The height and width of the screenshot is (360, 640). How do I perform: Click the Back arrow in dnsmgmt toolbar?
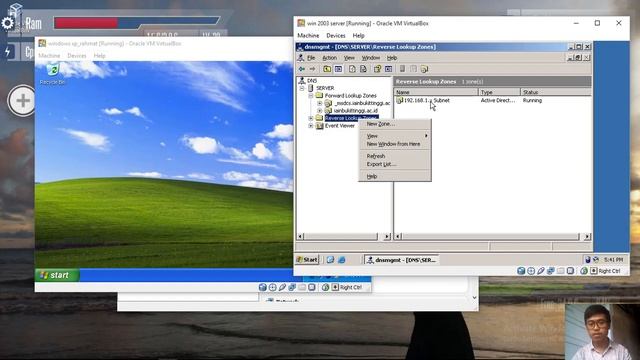(x=302, y=69)
